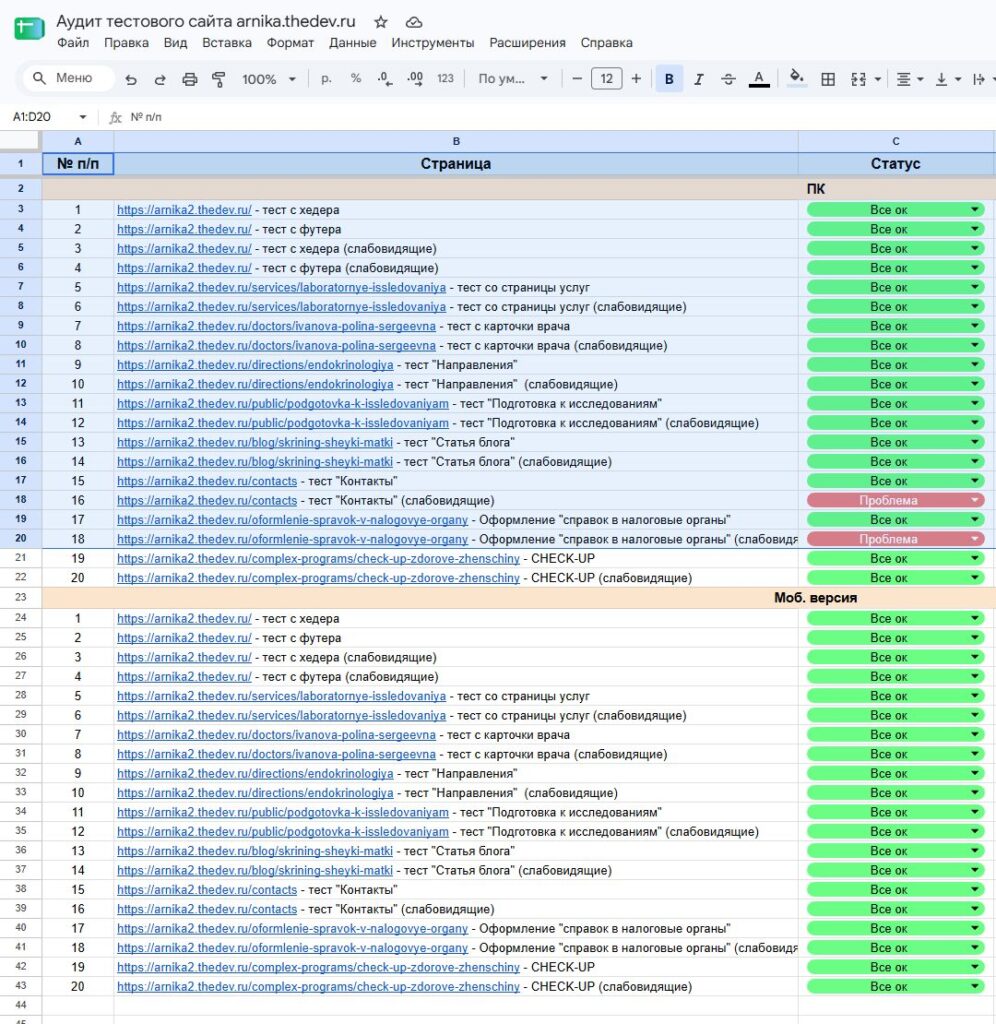Open the borders tool
This screenshot has height=1024, width=996.
point(828,79)
